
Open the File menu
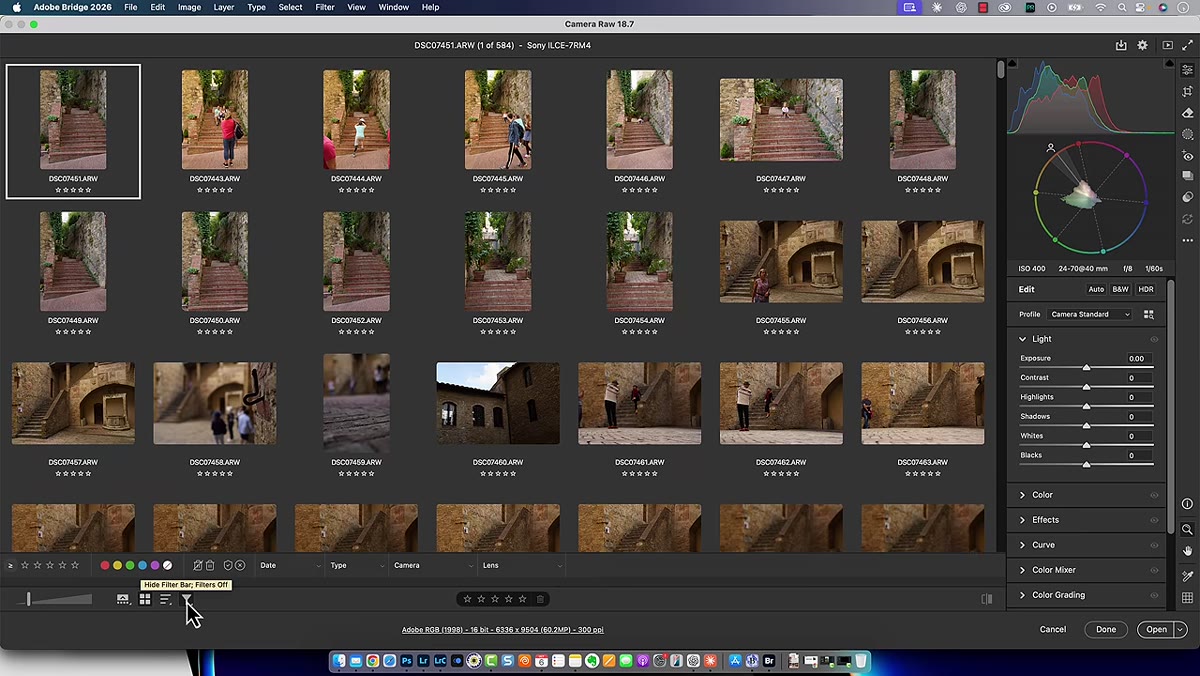point(131,7)
